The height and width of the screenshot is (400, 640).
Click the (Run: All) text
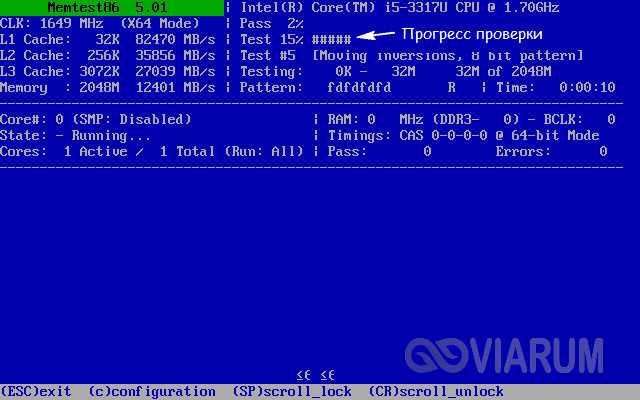click(264, 152)
